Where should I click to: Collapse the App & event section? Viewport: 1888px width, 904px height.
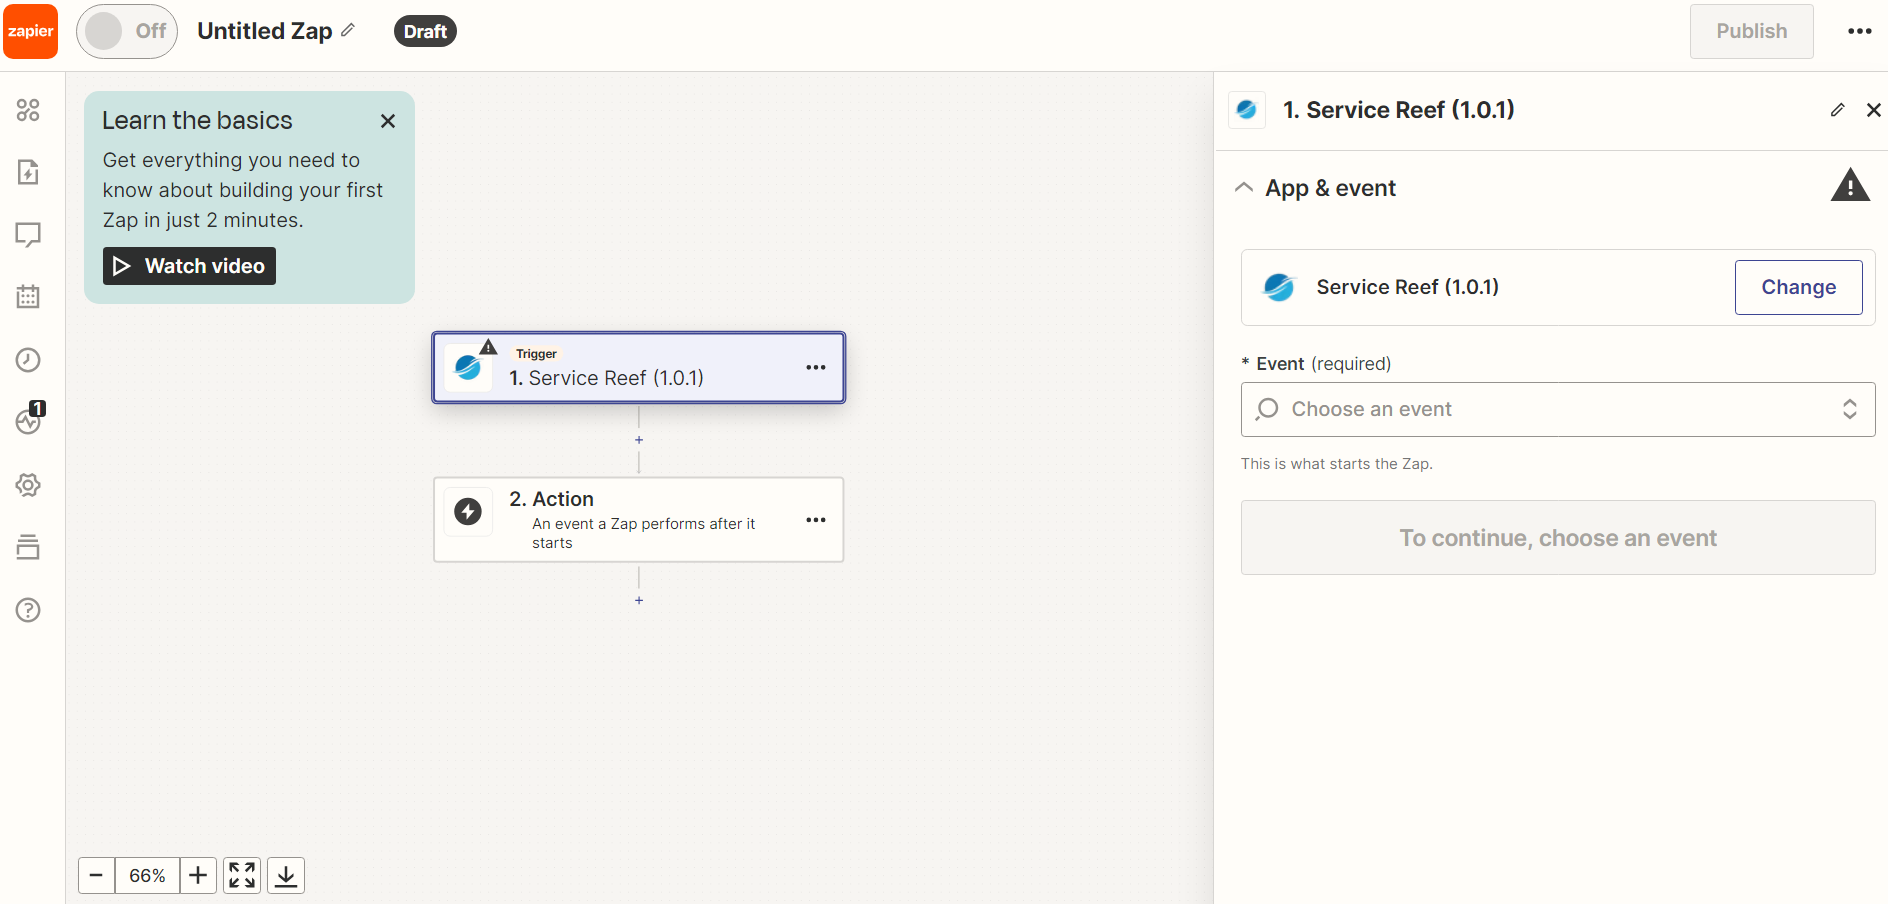1244,188
